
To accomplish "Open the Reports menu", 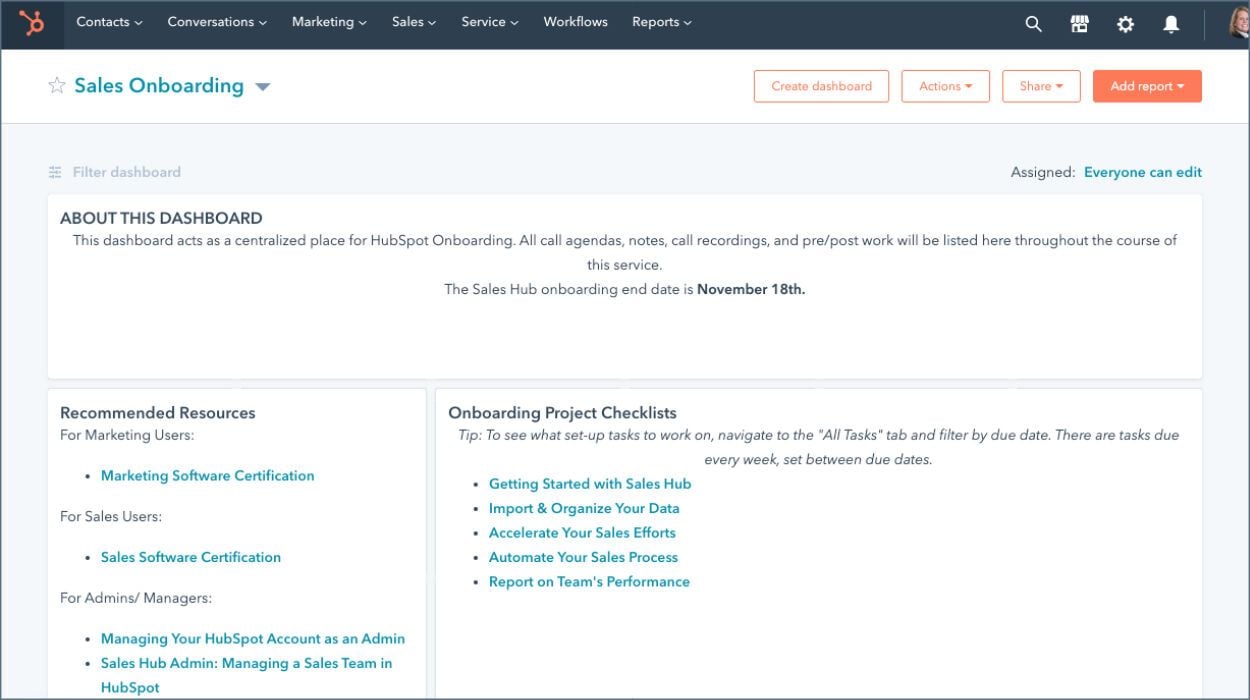I will click(x=662, y=22).
